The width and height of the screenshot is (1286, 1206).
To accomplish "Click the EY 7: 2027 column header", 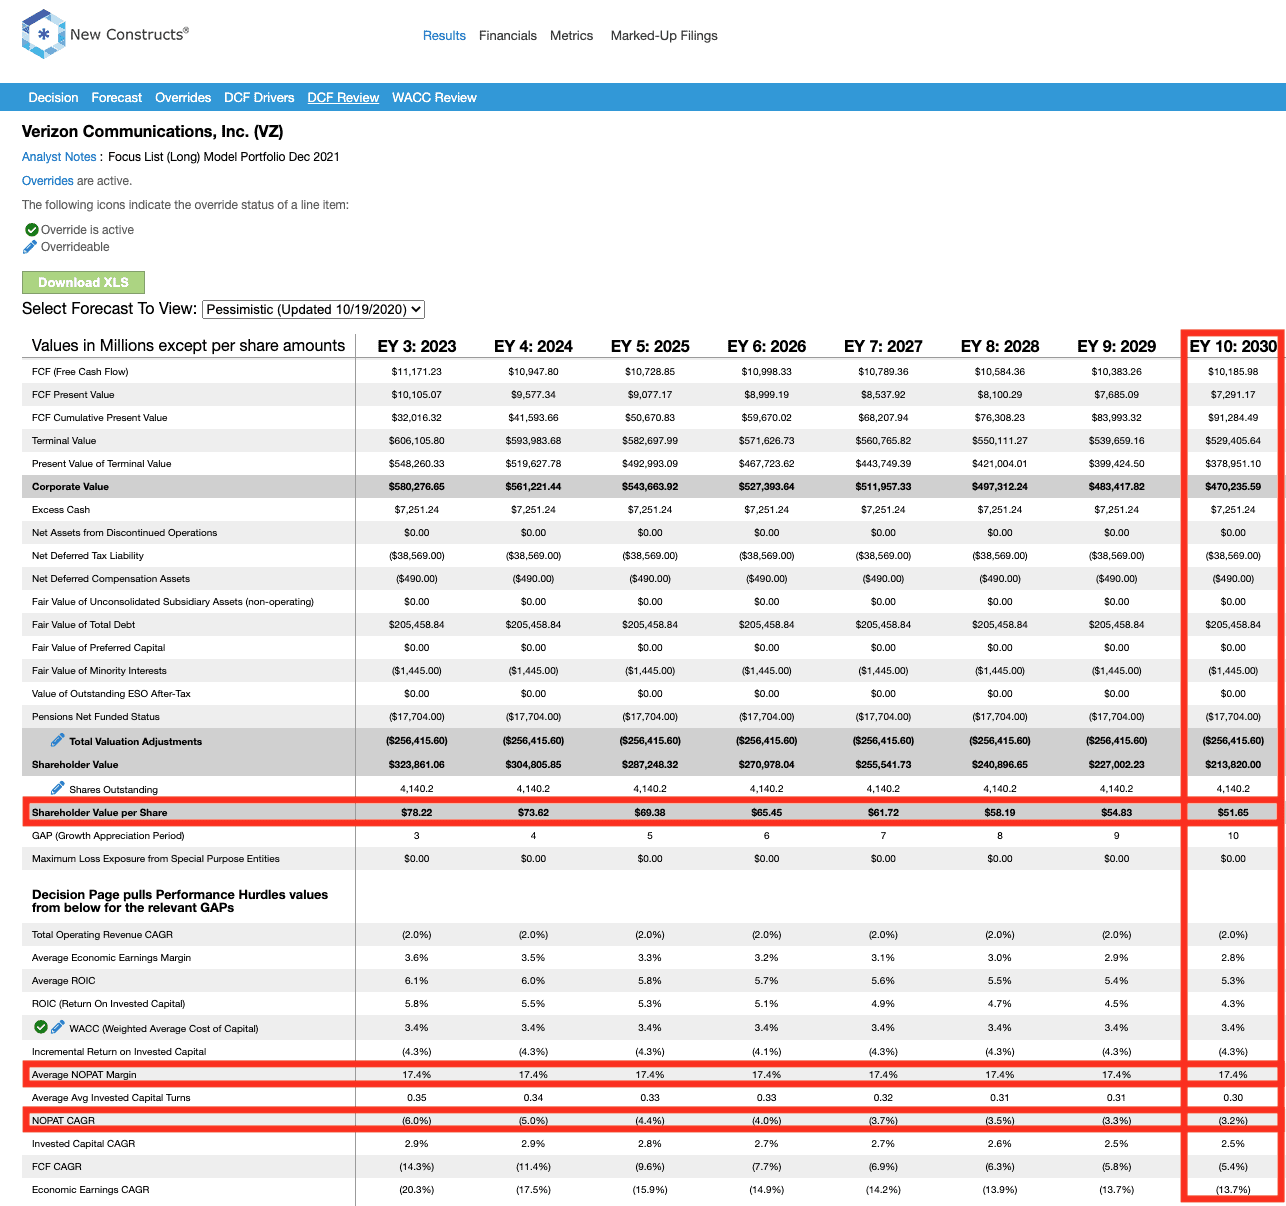I will [883, 346].
